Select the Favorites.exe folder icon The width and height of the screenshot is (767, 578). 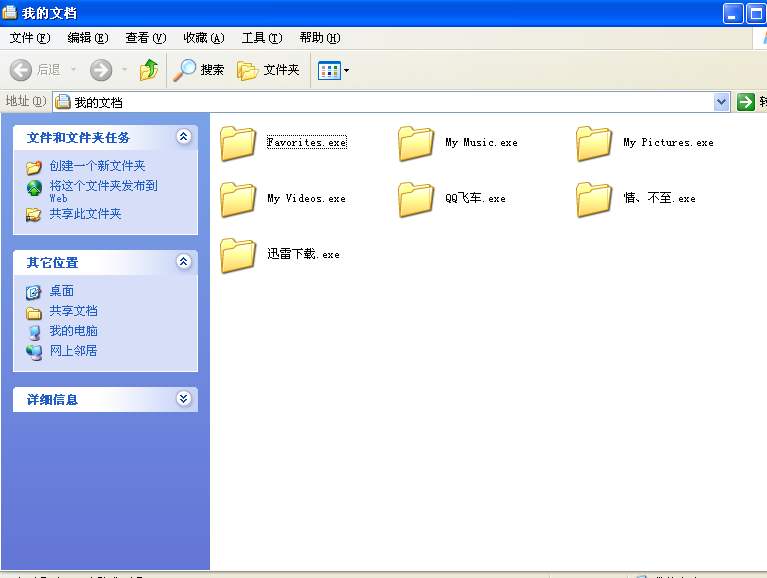pos(238,143)
